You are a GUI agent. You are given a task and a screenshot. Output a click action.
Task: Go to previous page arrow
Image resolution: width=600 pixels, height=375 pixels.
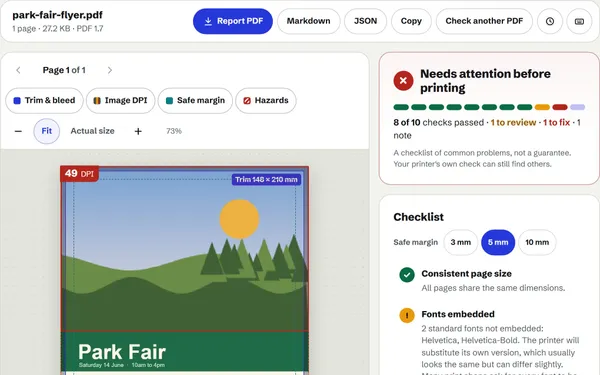18,70
